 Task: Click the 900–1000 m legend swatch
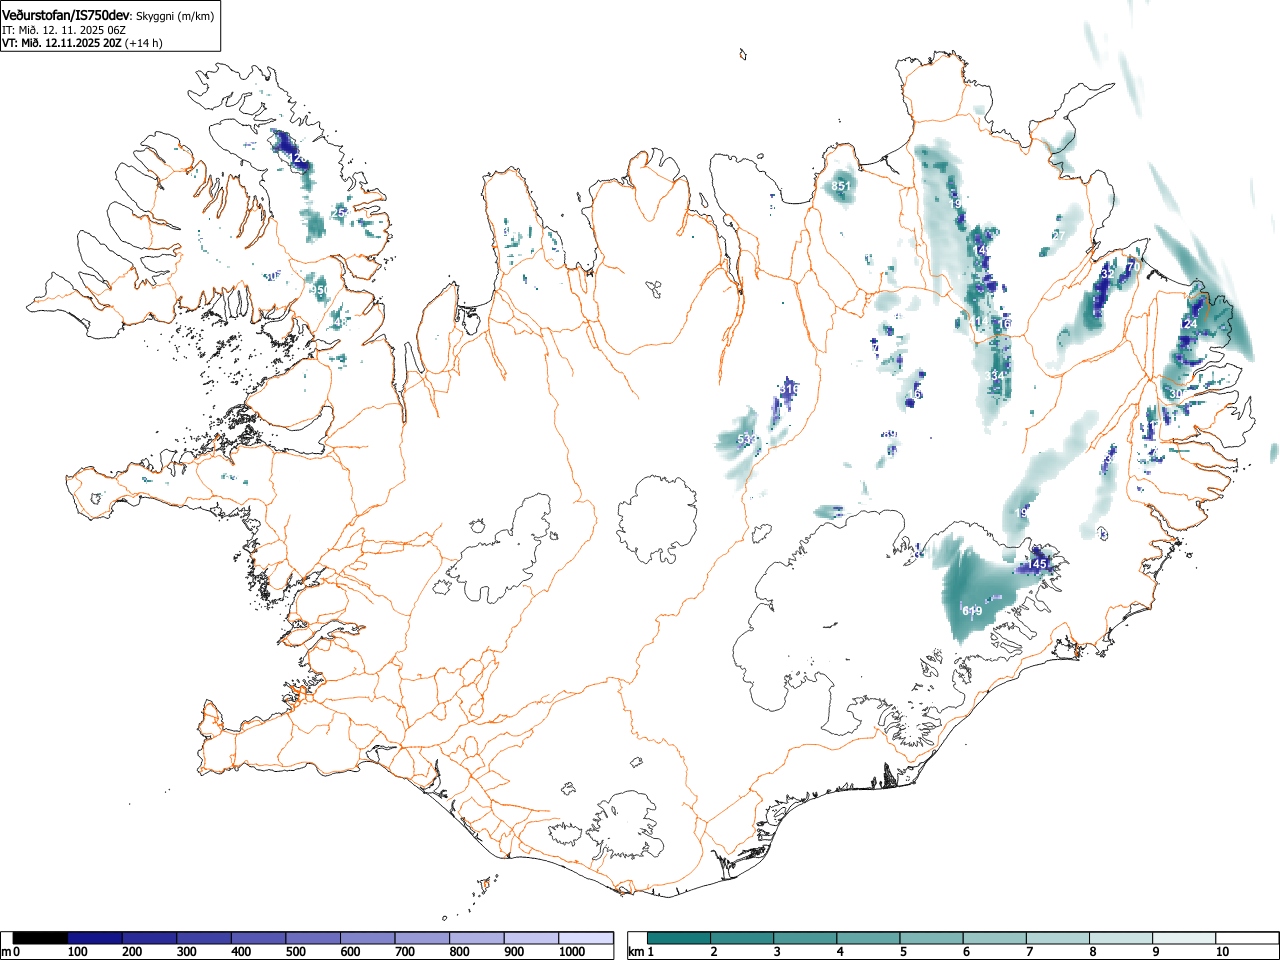531,938
